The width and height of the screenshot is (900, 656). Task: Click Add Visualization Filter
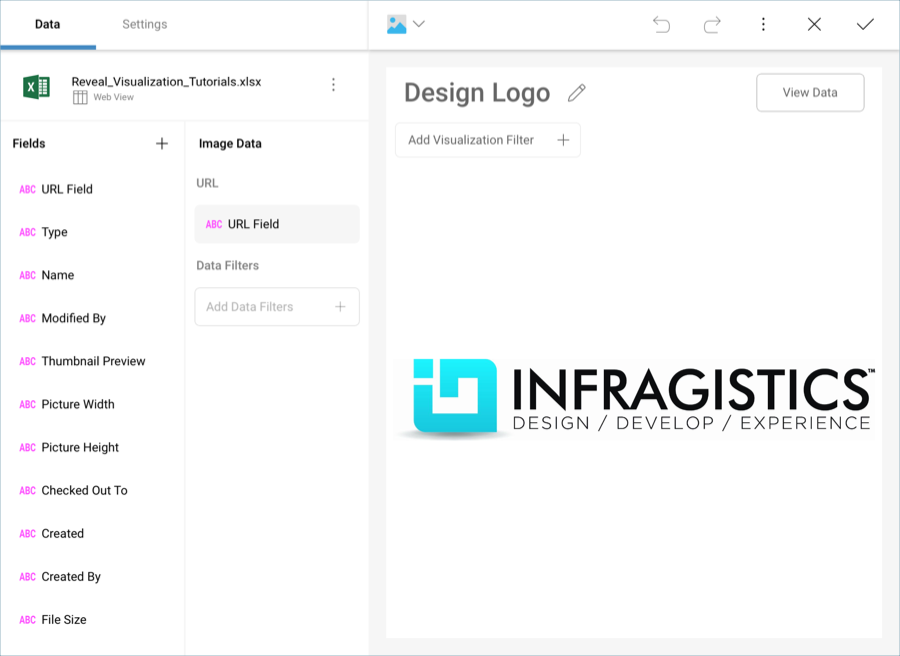tap(488, 140)
